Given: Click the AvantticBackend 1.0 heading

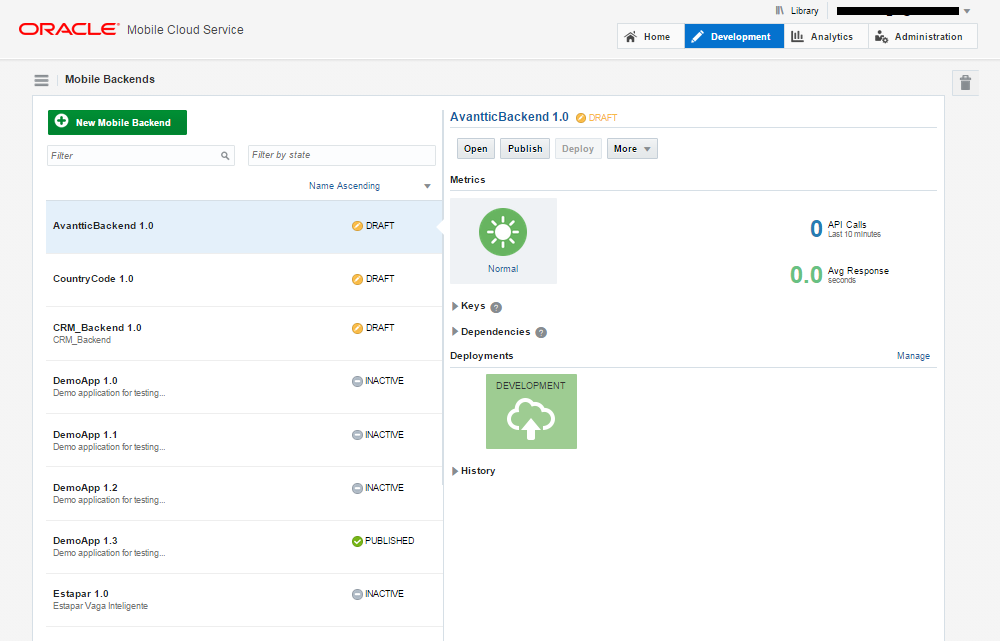Looking at the screenshot, I should pos(509,117).
